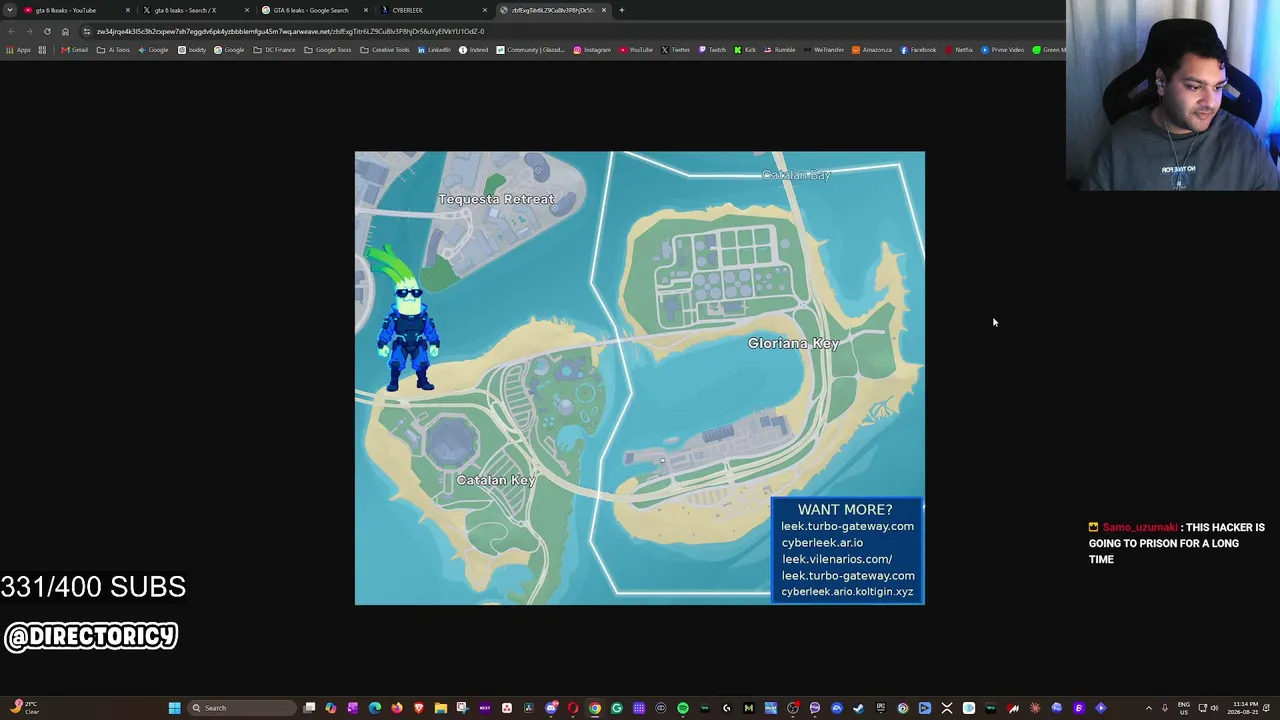Viewport: 1280px width, 720px height.
Task: Open the LinkedIn bookmark
Action: (434, 50)
